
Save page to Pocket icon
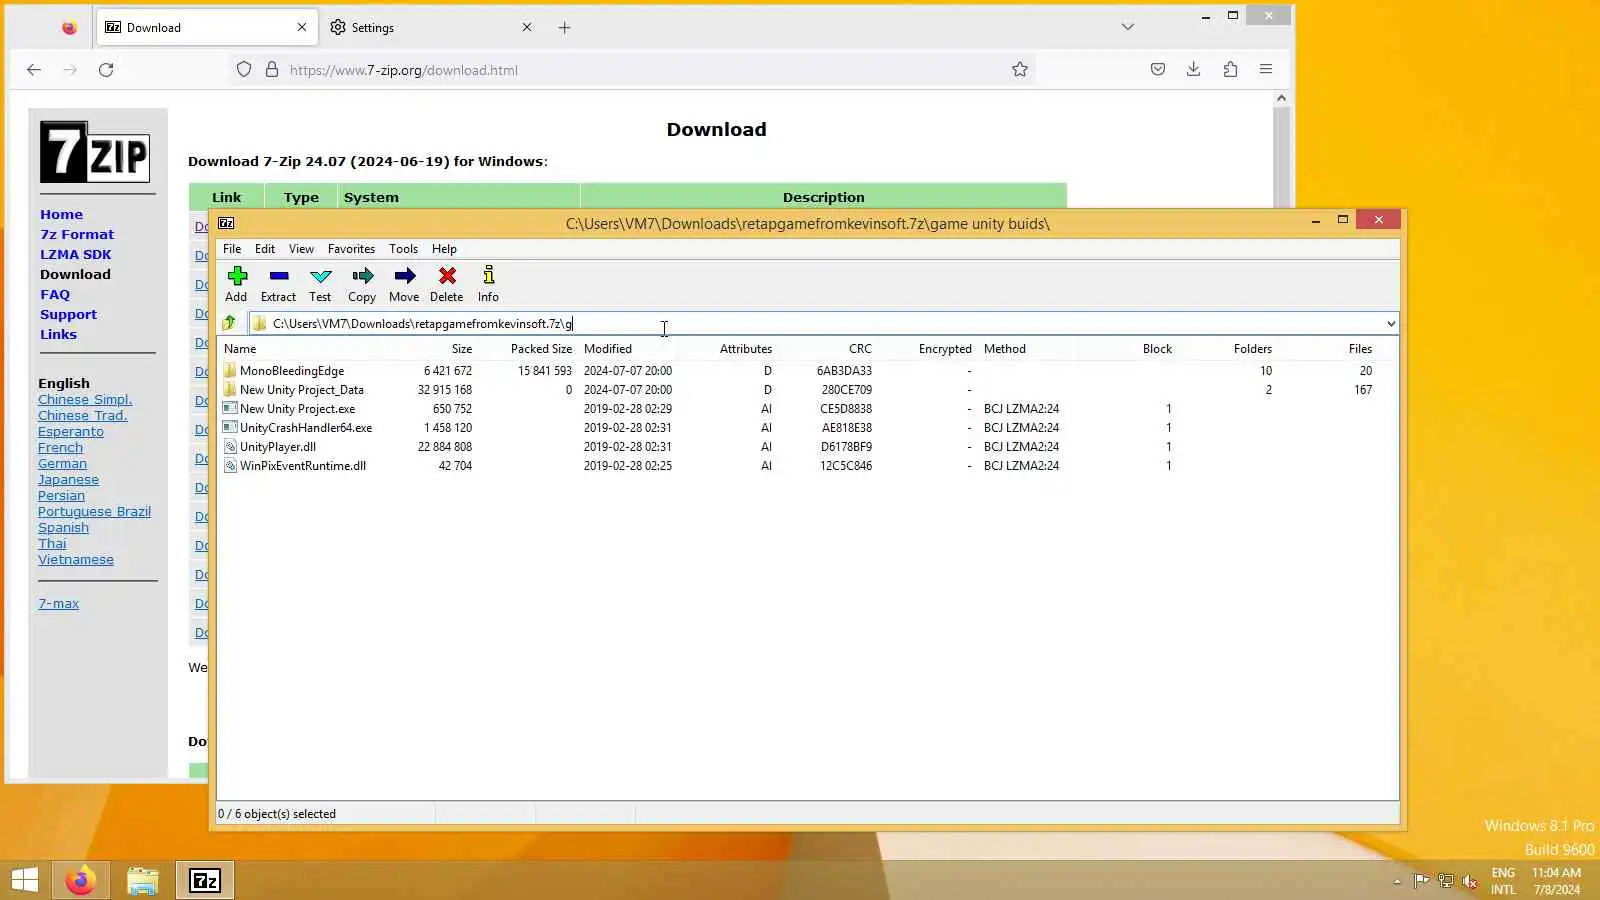coord(1158,70)
